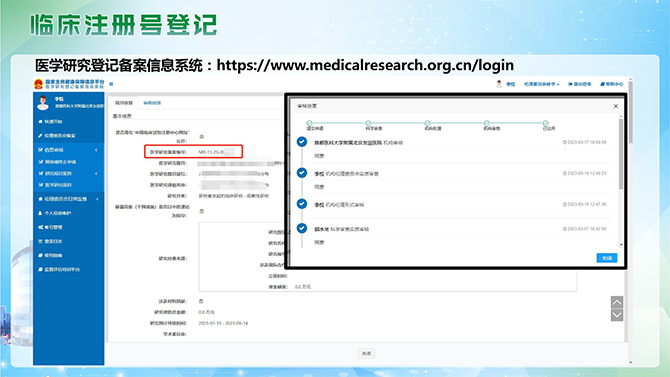Click the dialog's vertical scrollbar thumb
The image size is (670, 377).
[x=621, y=154]
